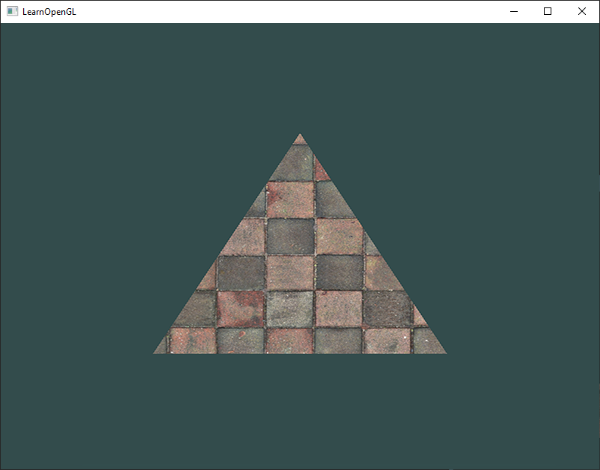Click the central dark gray brick in the triangle's third row

tap(290, 236)
